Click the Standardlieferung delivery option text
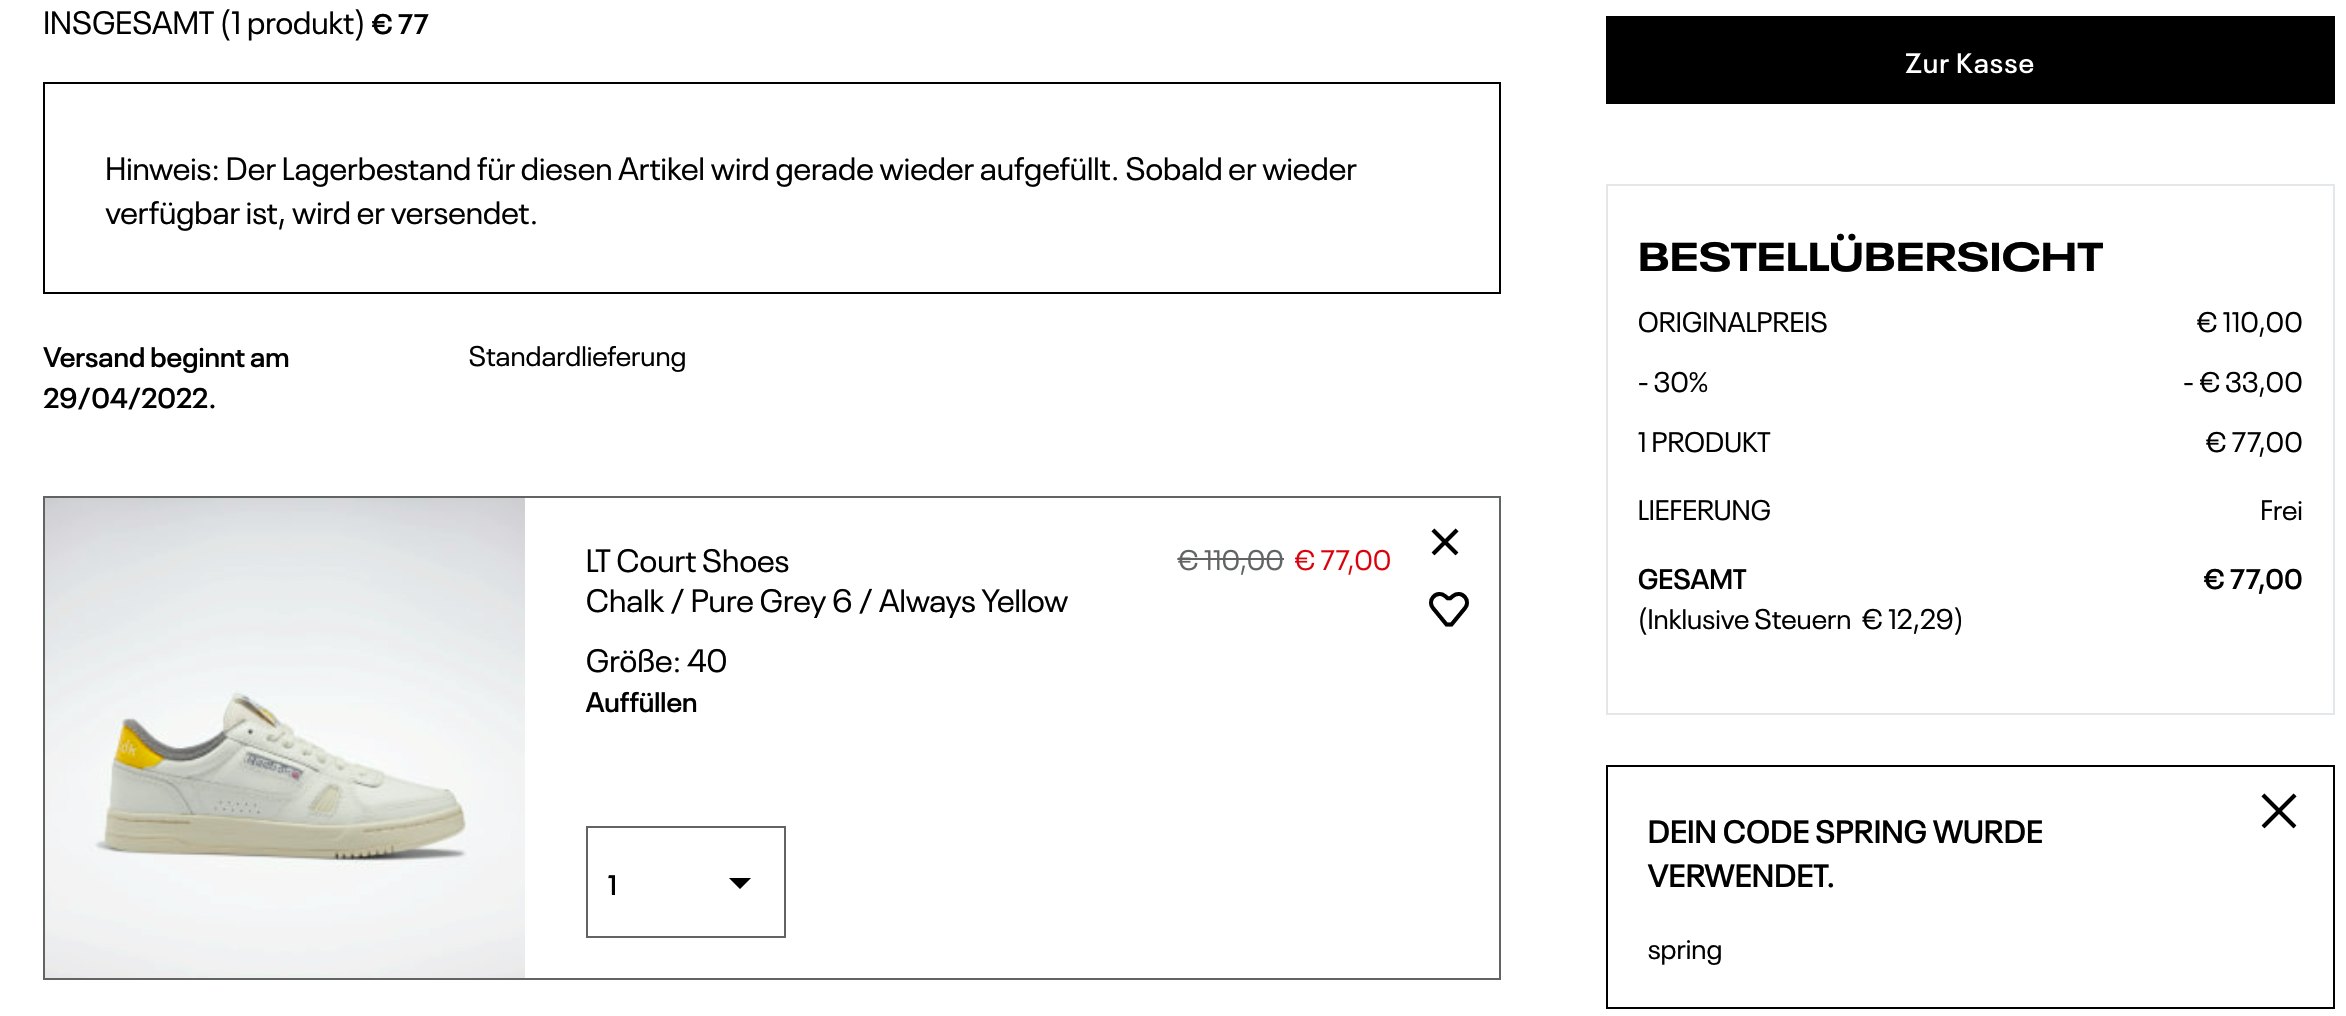The width and height of the screenshot is (2346, 1016). click(577, 357)
